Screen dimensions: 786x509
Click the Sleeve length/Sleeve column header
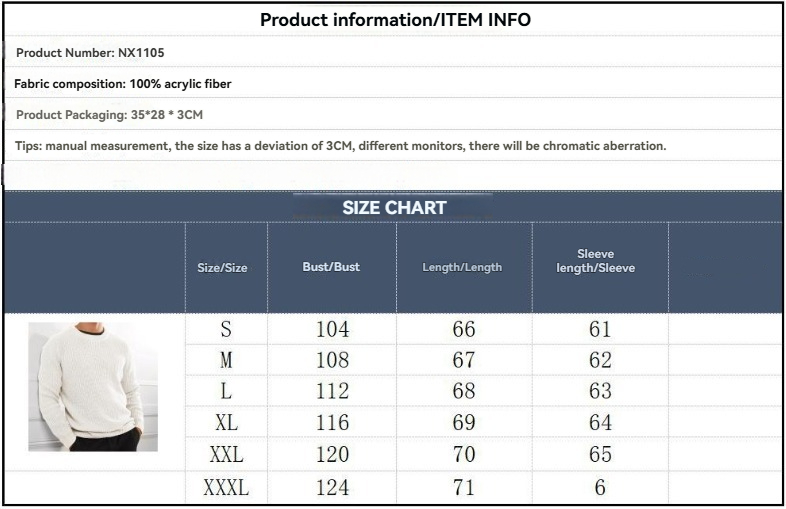tap(596, 261)
